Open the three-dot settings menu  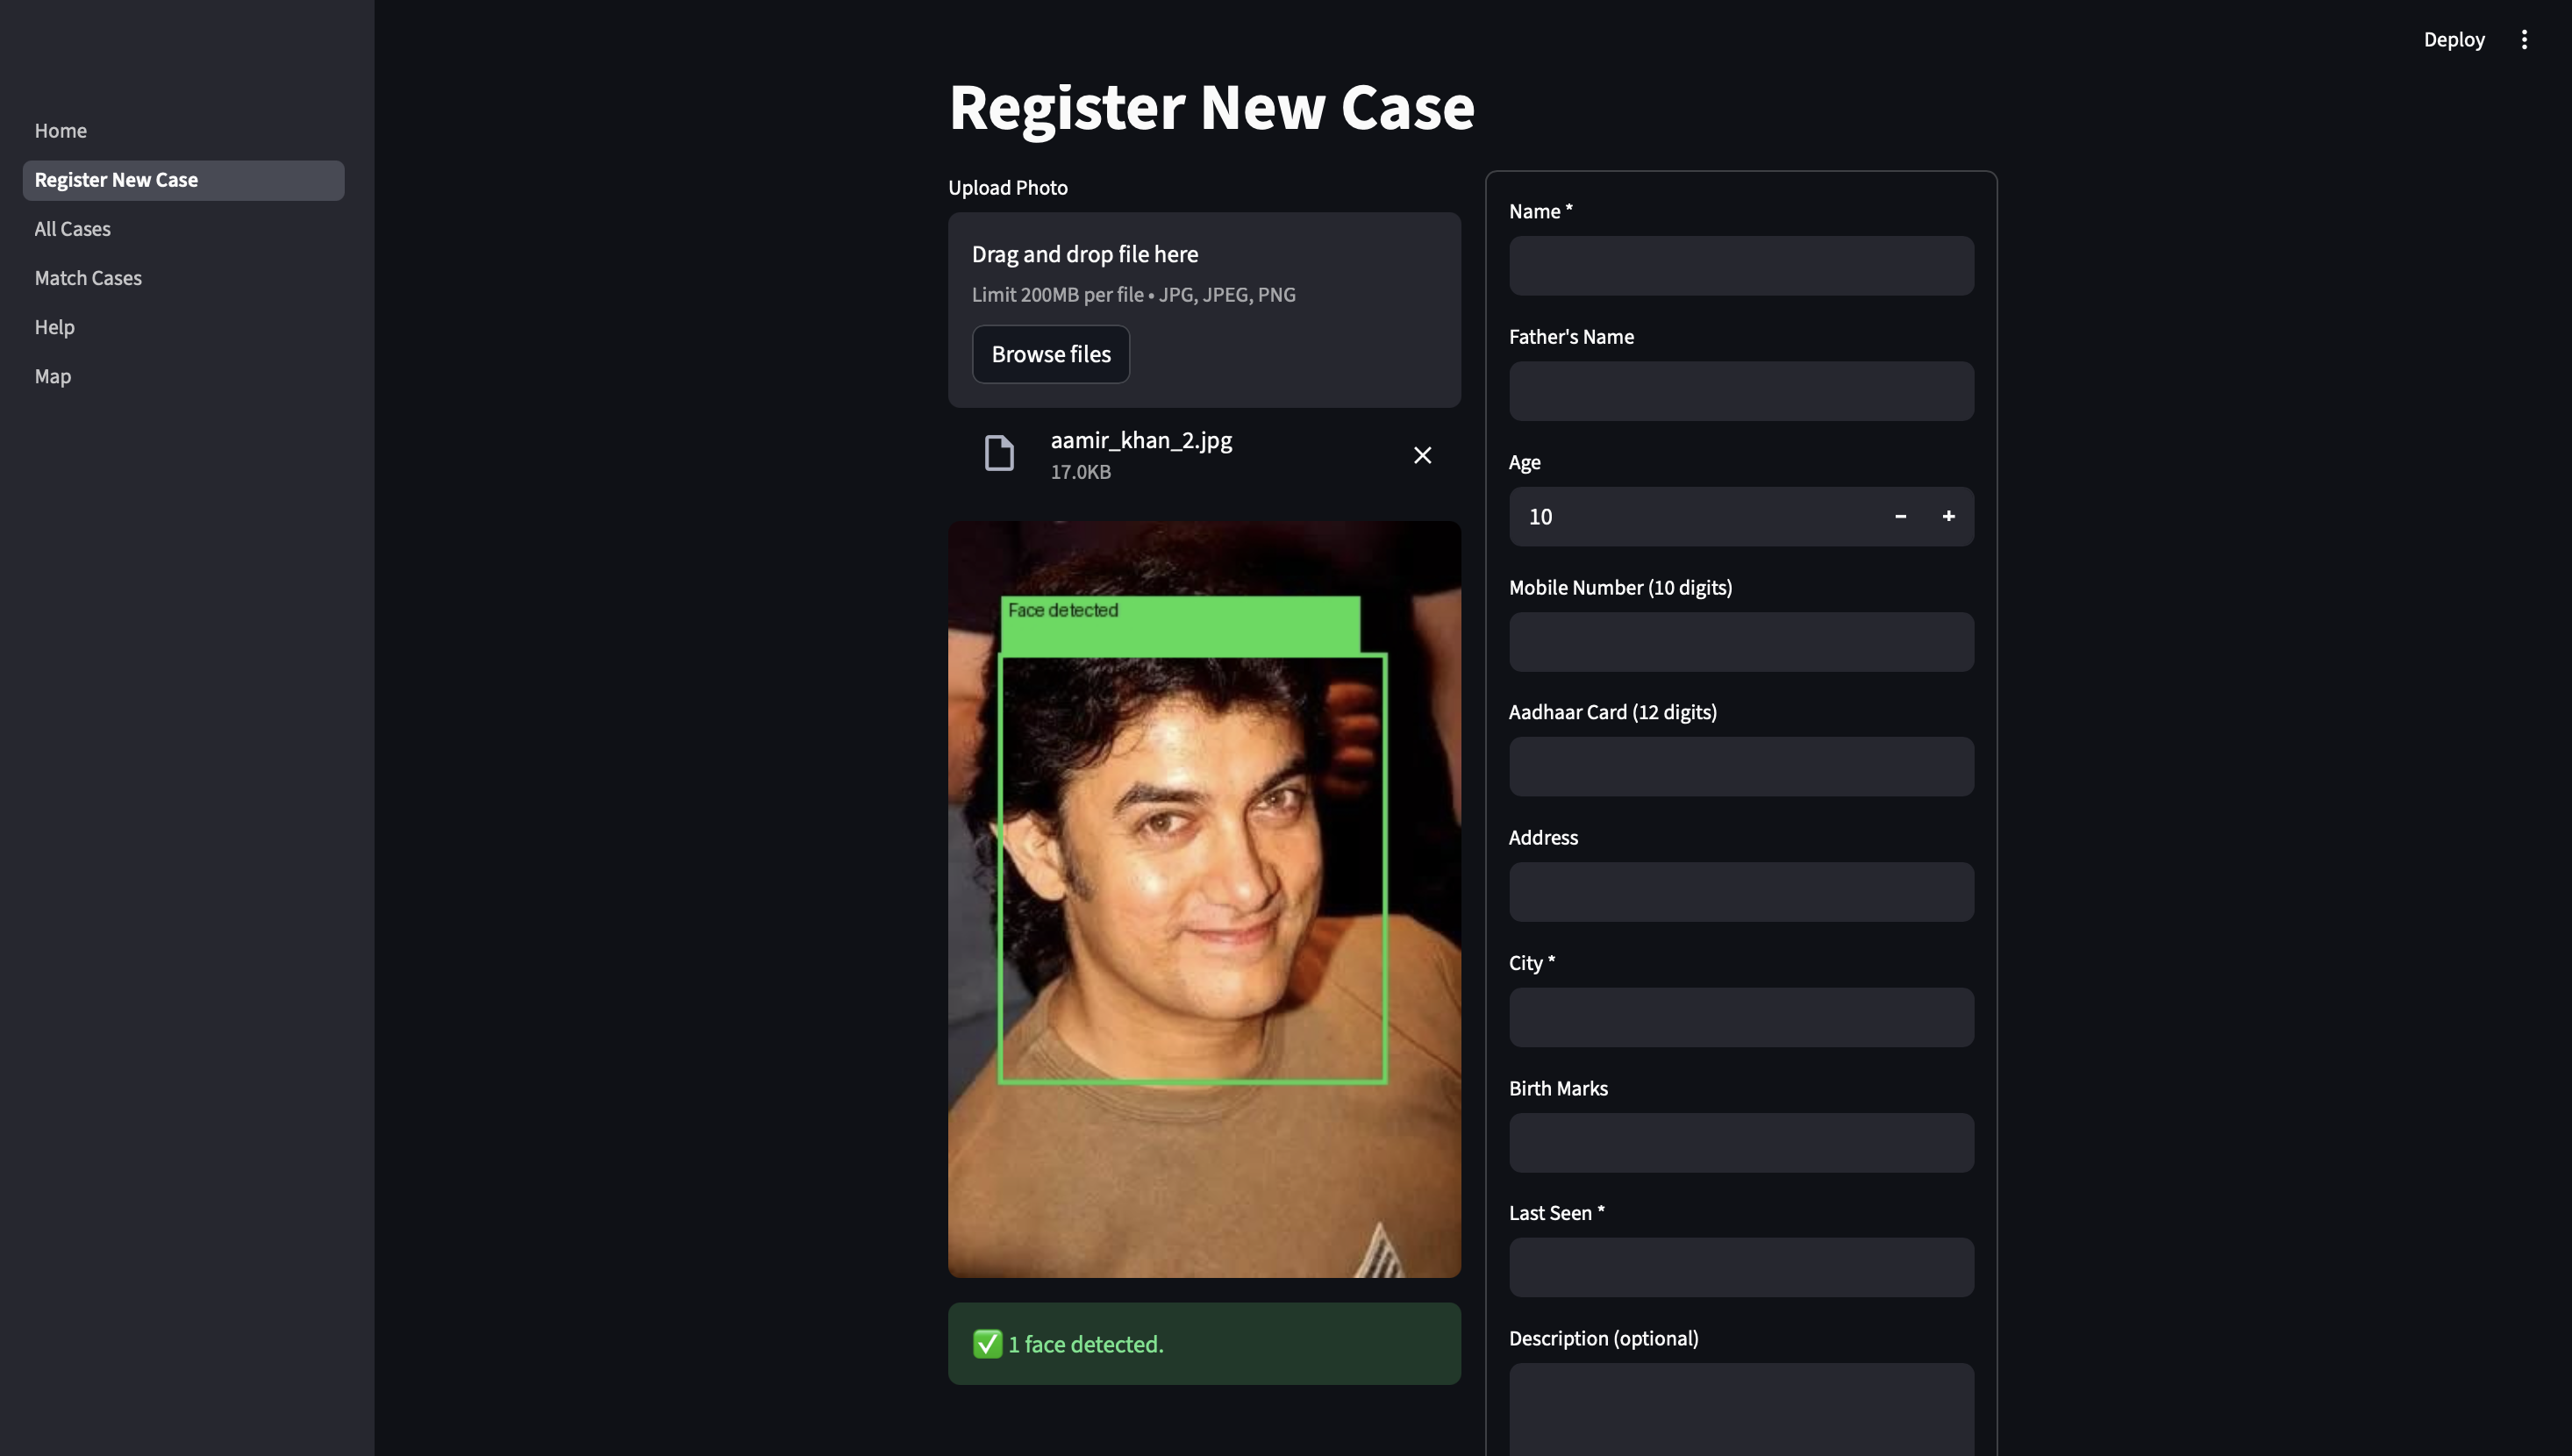click(2523, 39)
